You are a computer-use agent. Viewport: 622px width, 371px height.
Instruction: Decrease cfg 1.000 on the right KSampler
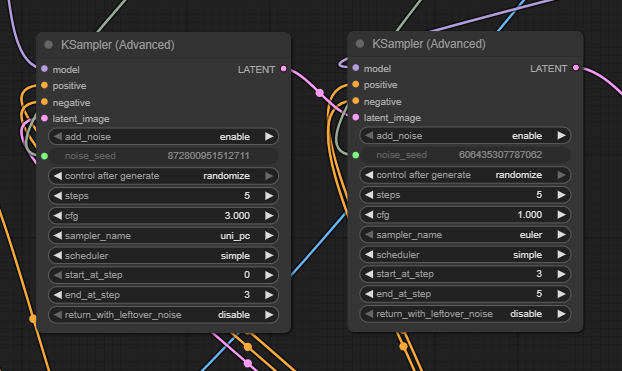(369, 215)
